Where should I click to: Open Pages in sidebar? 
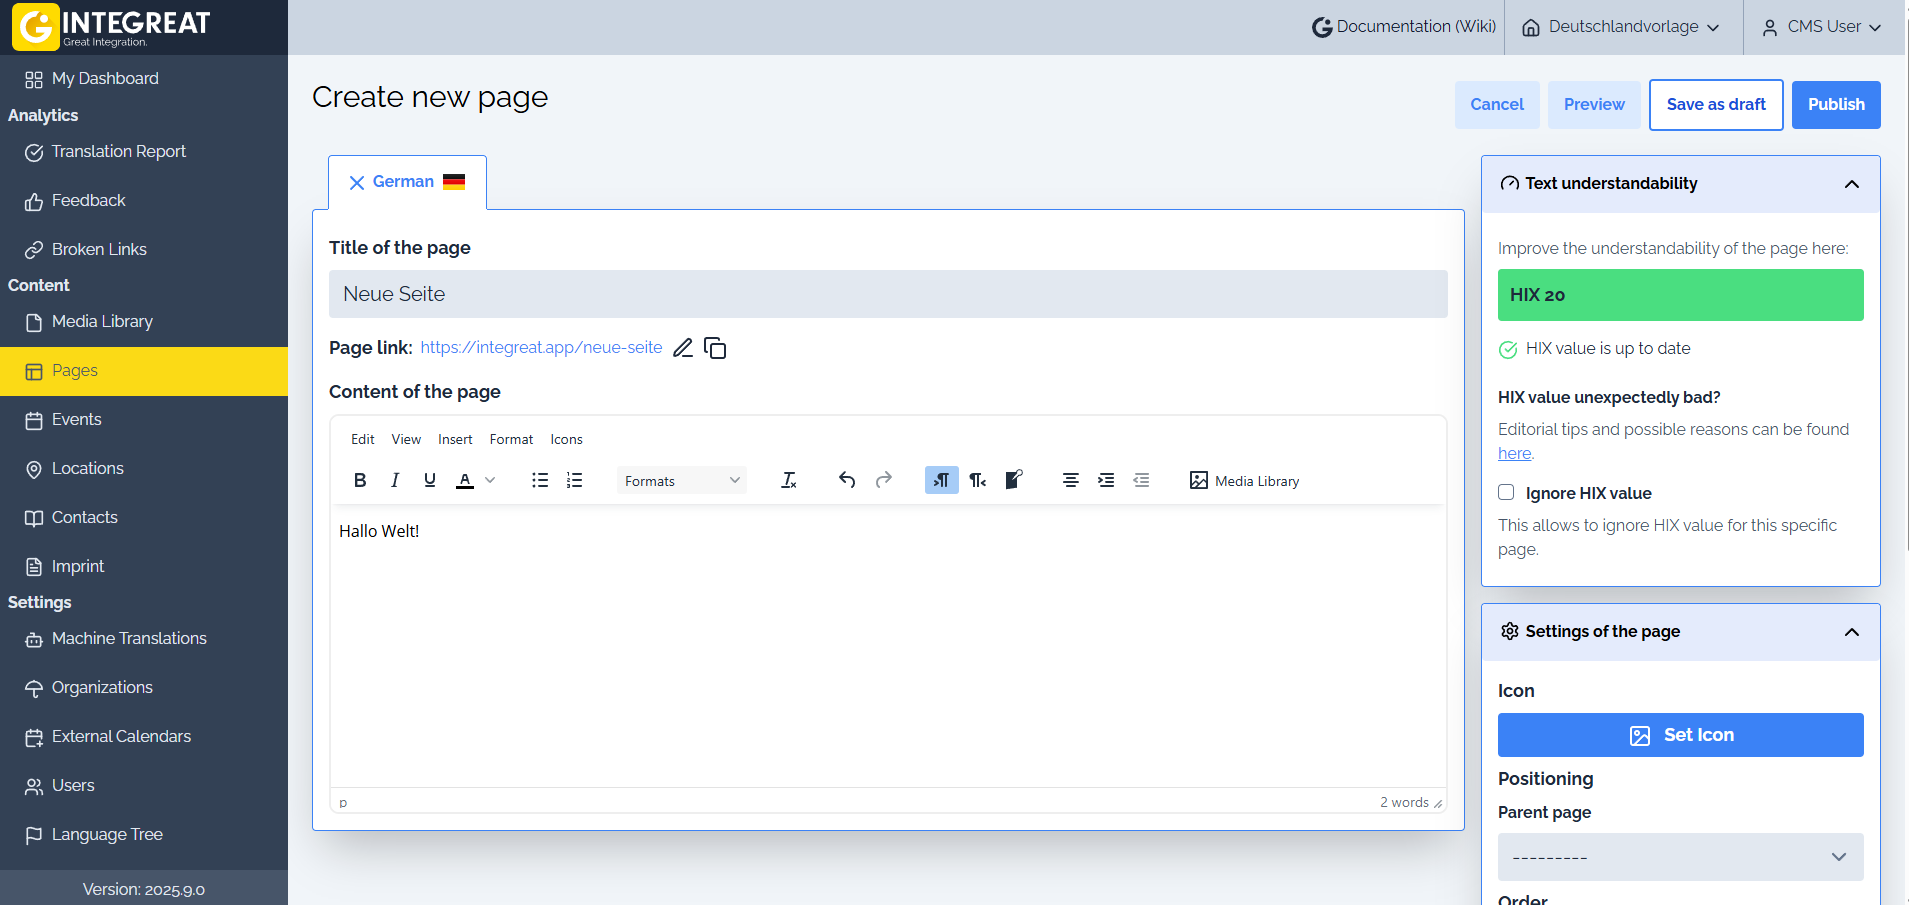[x=144, y=371]
